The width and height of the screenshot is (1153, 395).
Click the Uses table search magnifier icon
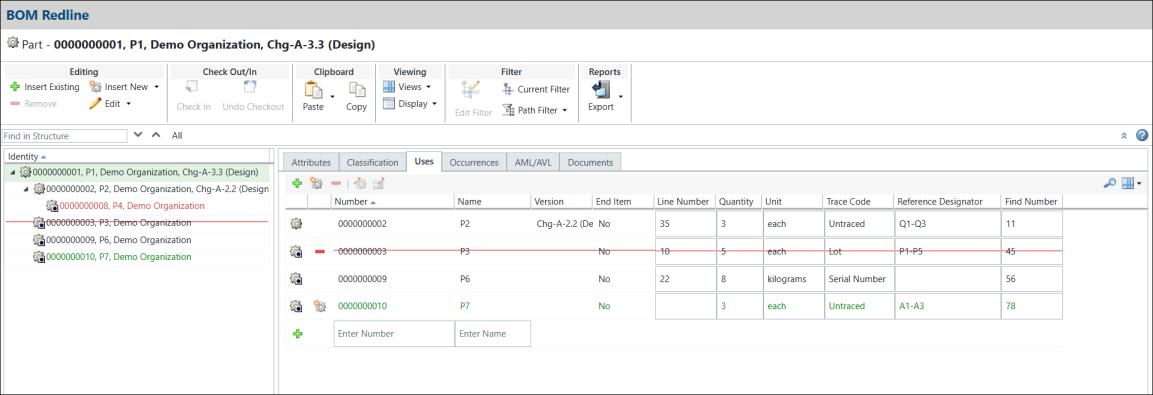[x=1110, y=183]
